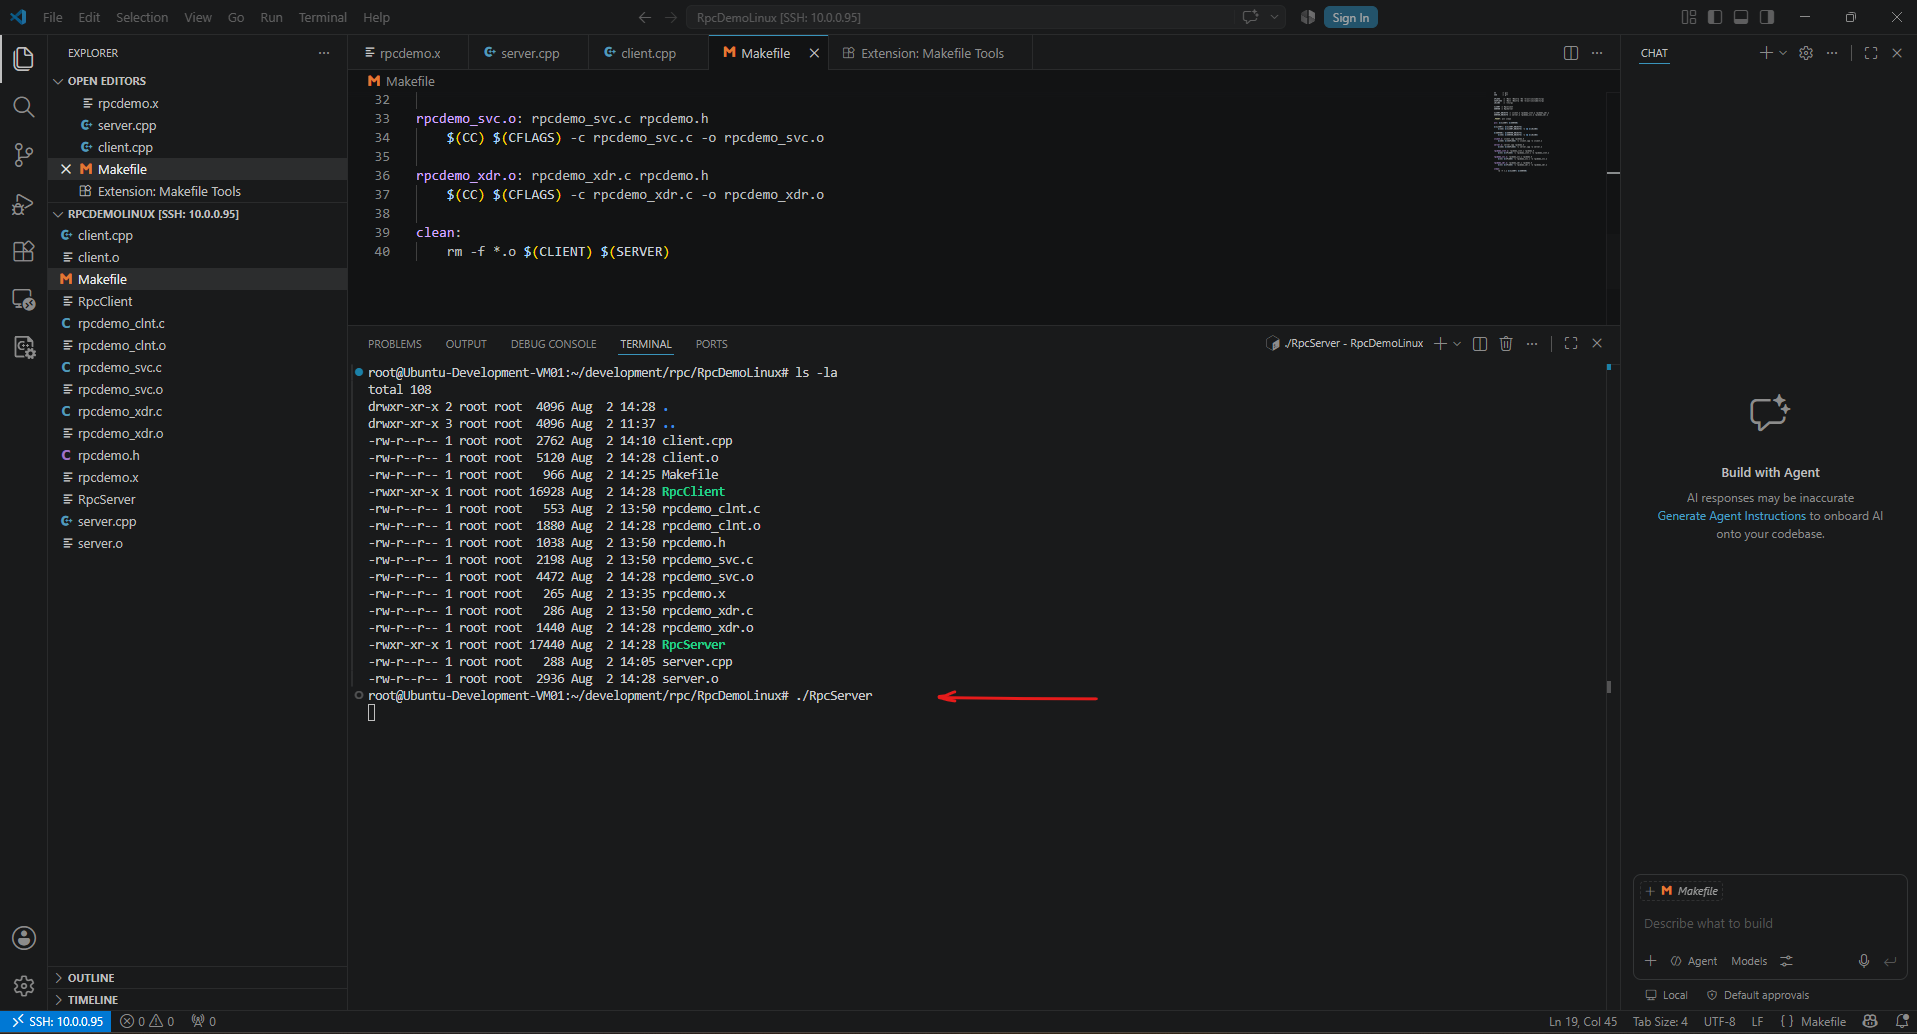
Task: Select the Local session target
Action: tap(1667, 995)
